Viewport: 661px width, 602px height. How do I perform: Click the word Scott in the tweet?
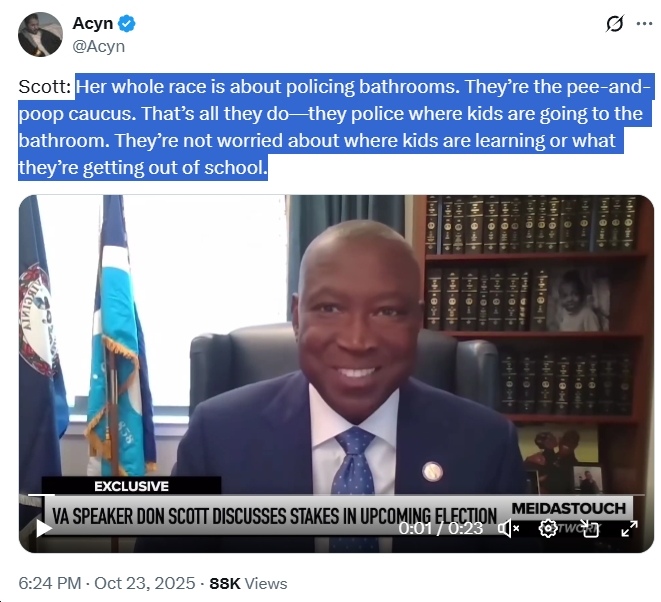tap(44, 86)
